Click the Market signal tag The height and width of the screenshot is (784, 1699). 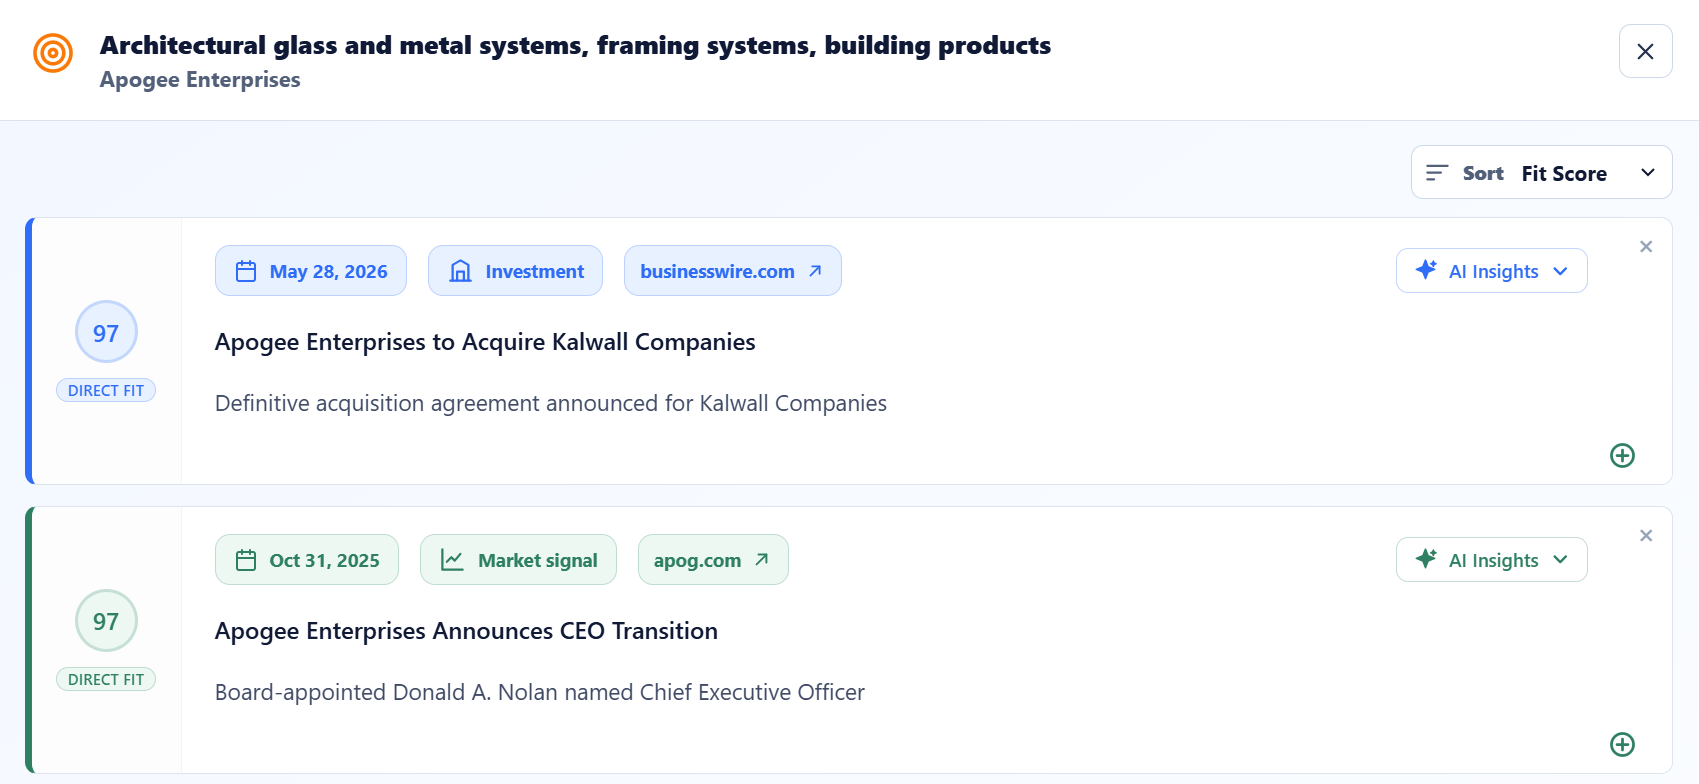click(518, 560)
